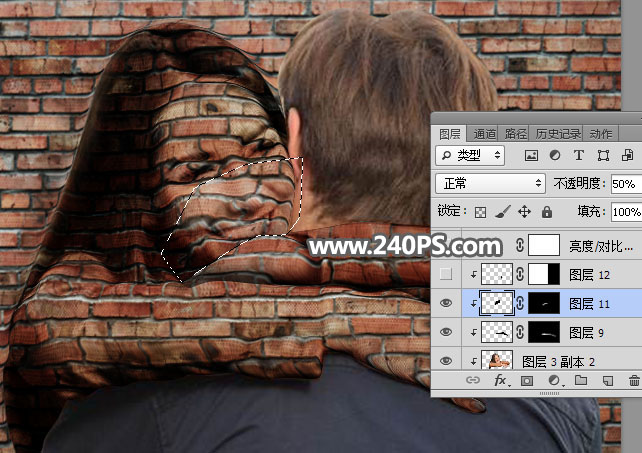Click clipping mask arrow on 图层 9
The height and width of the screenshot is (453, 642).
click(x=473, y=333)
